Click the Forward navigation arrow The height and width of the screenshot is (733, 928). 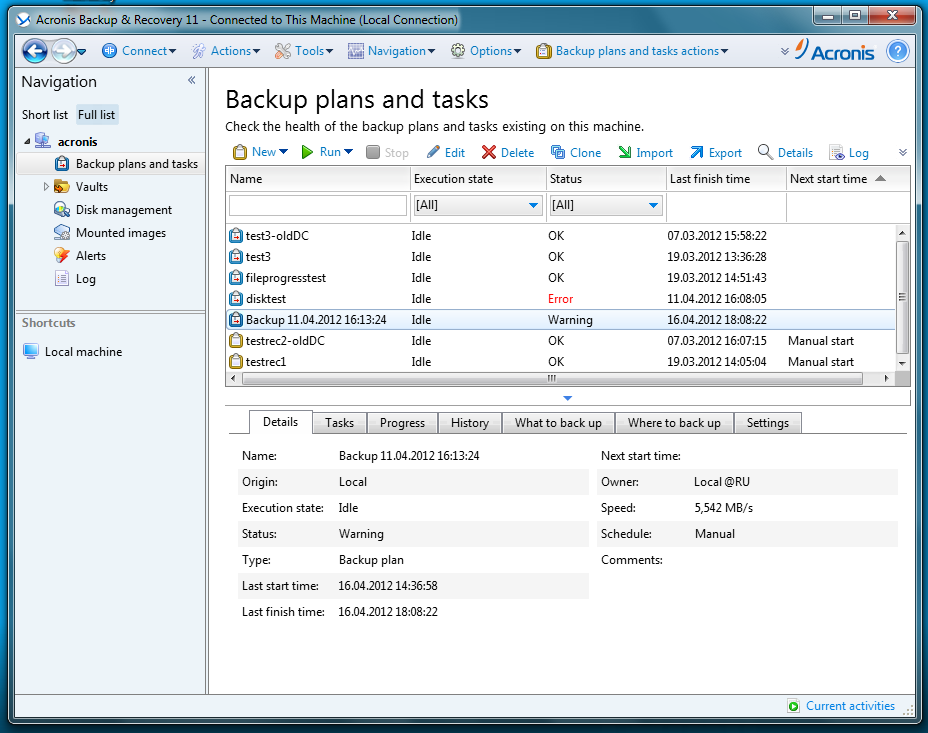click(63, 51)
